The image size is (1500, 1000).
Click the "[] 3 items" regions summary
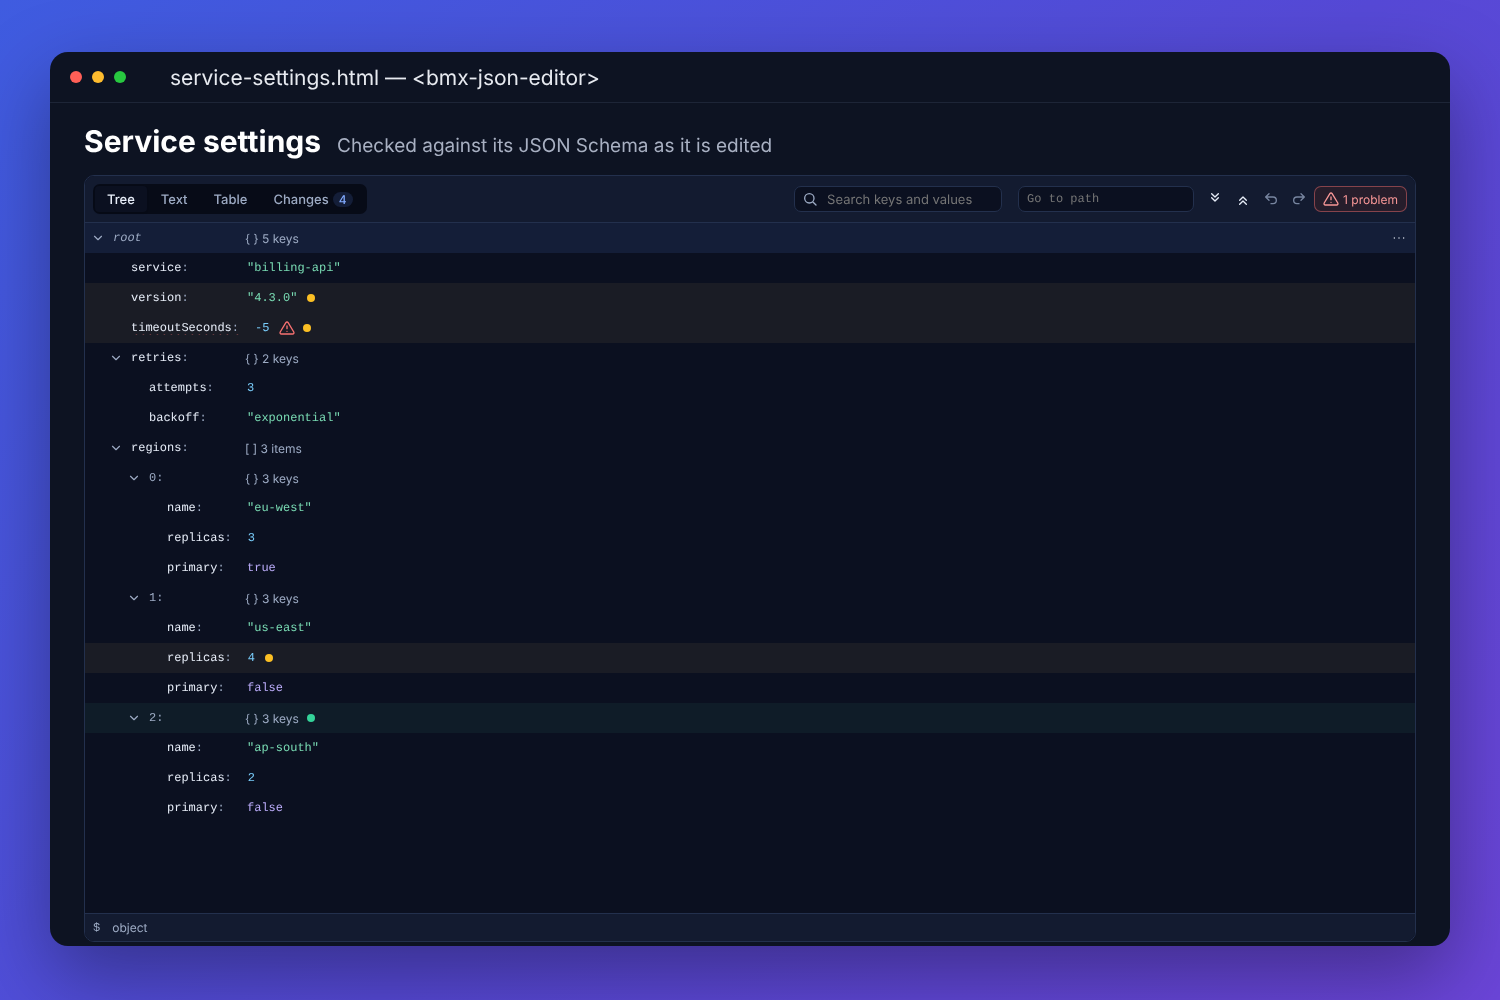click(273, 449)
